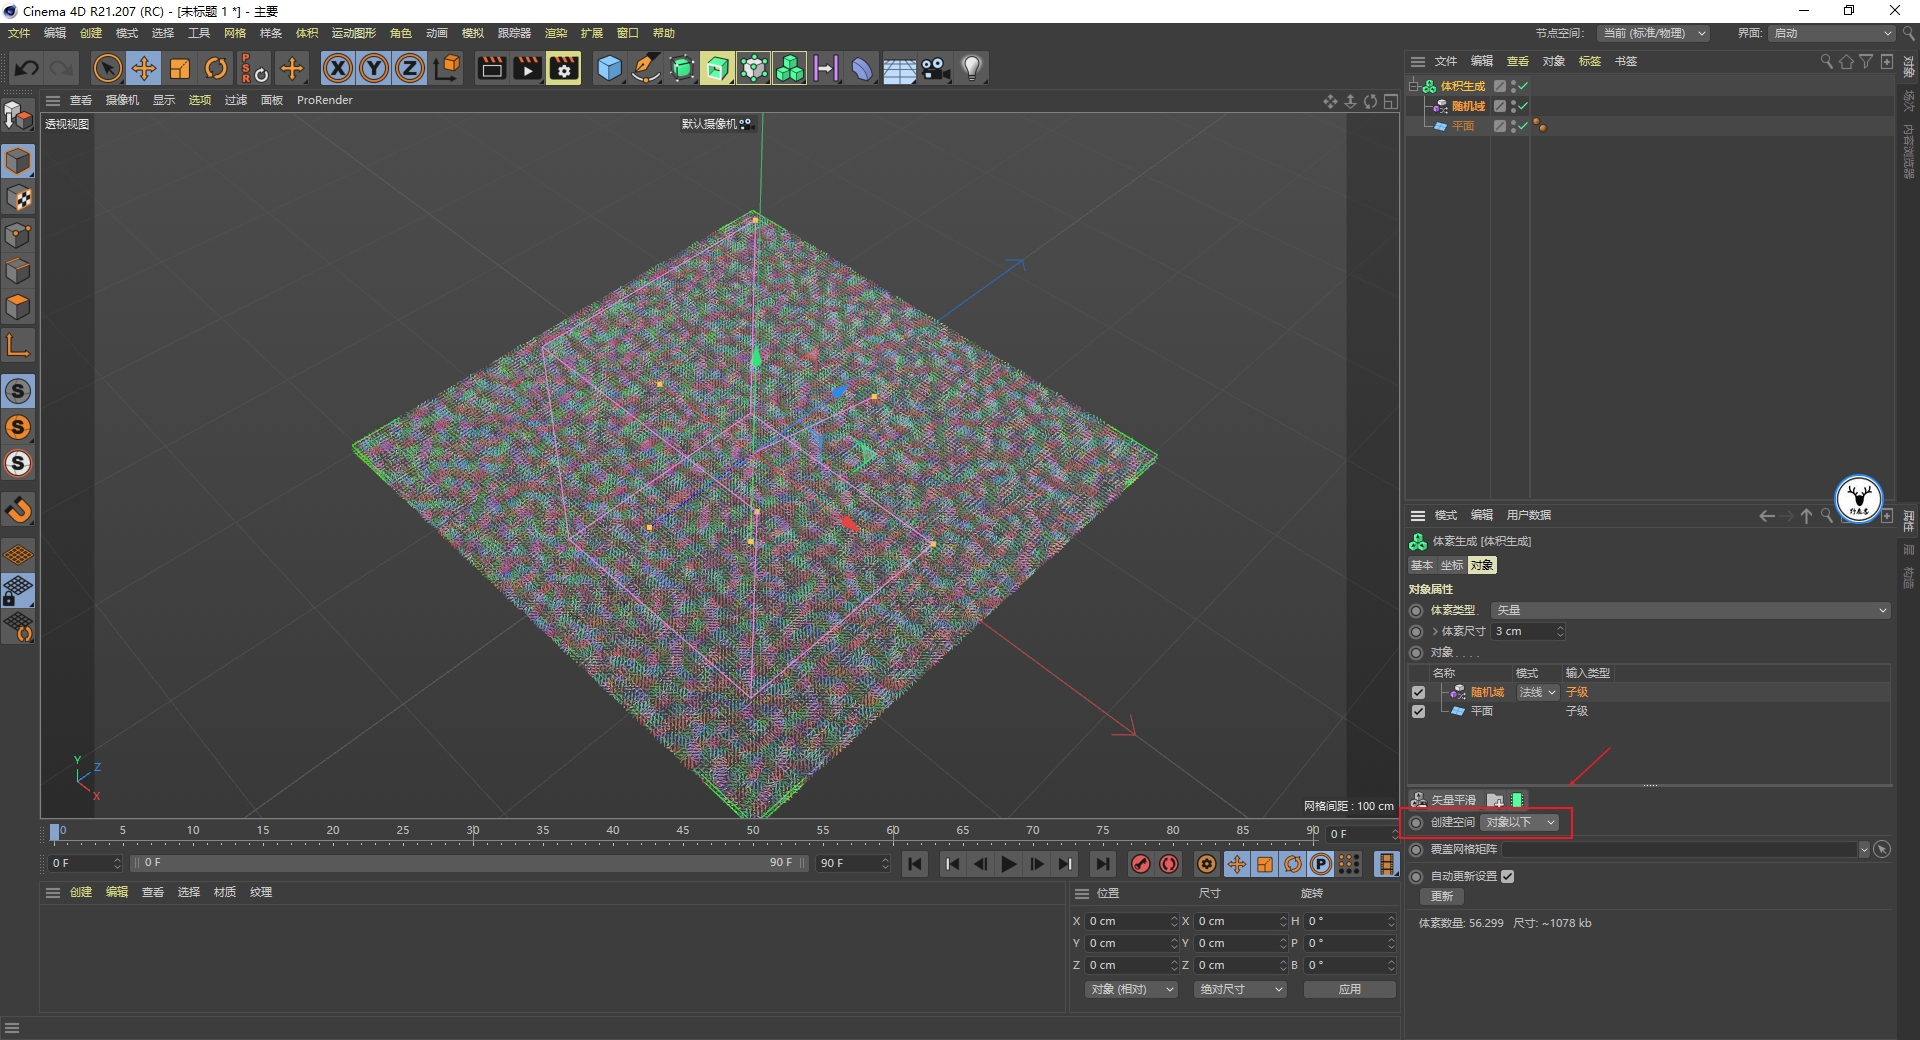
Task: Open Edit Render Settings icon
Action: pyautogui.click(x=564, y=69)
